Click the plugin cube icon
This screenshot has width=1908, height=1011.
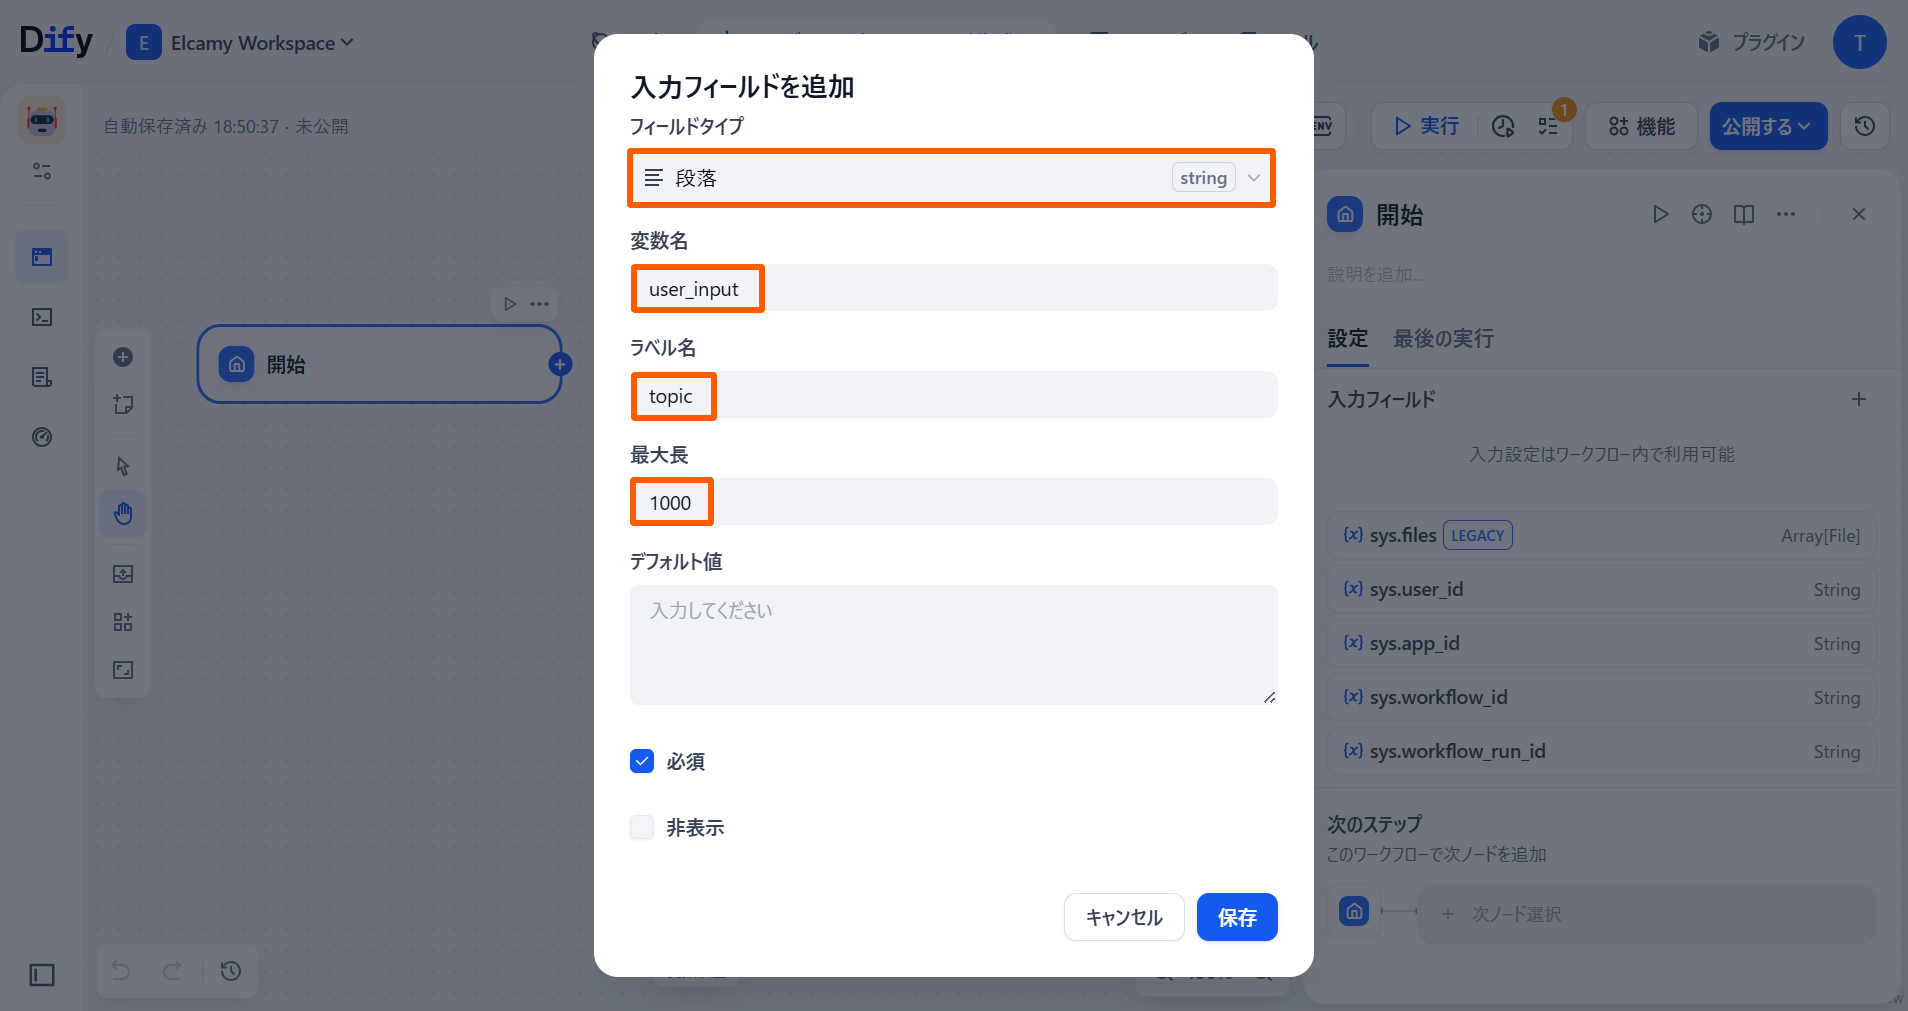(x=1708, y=42)
